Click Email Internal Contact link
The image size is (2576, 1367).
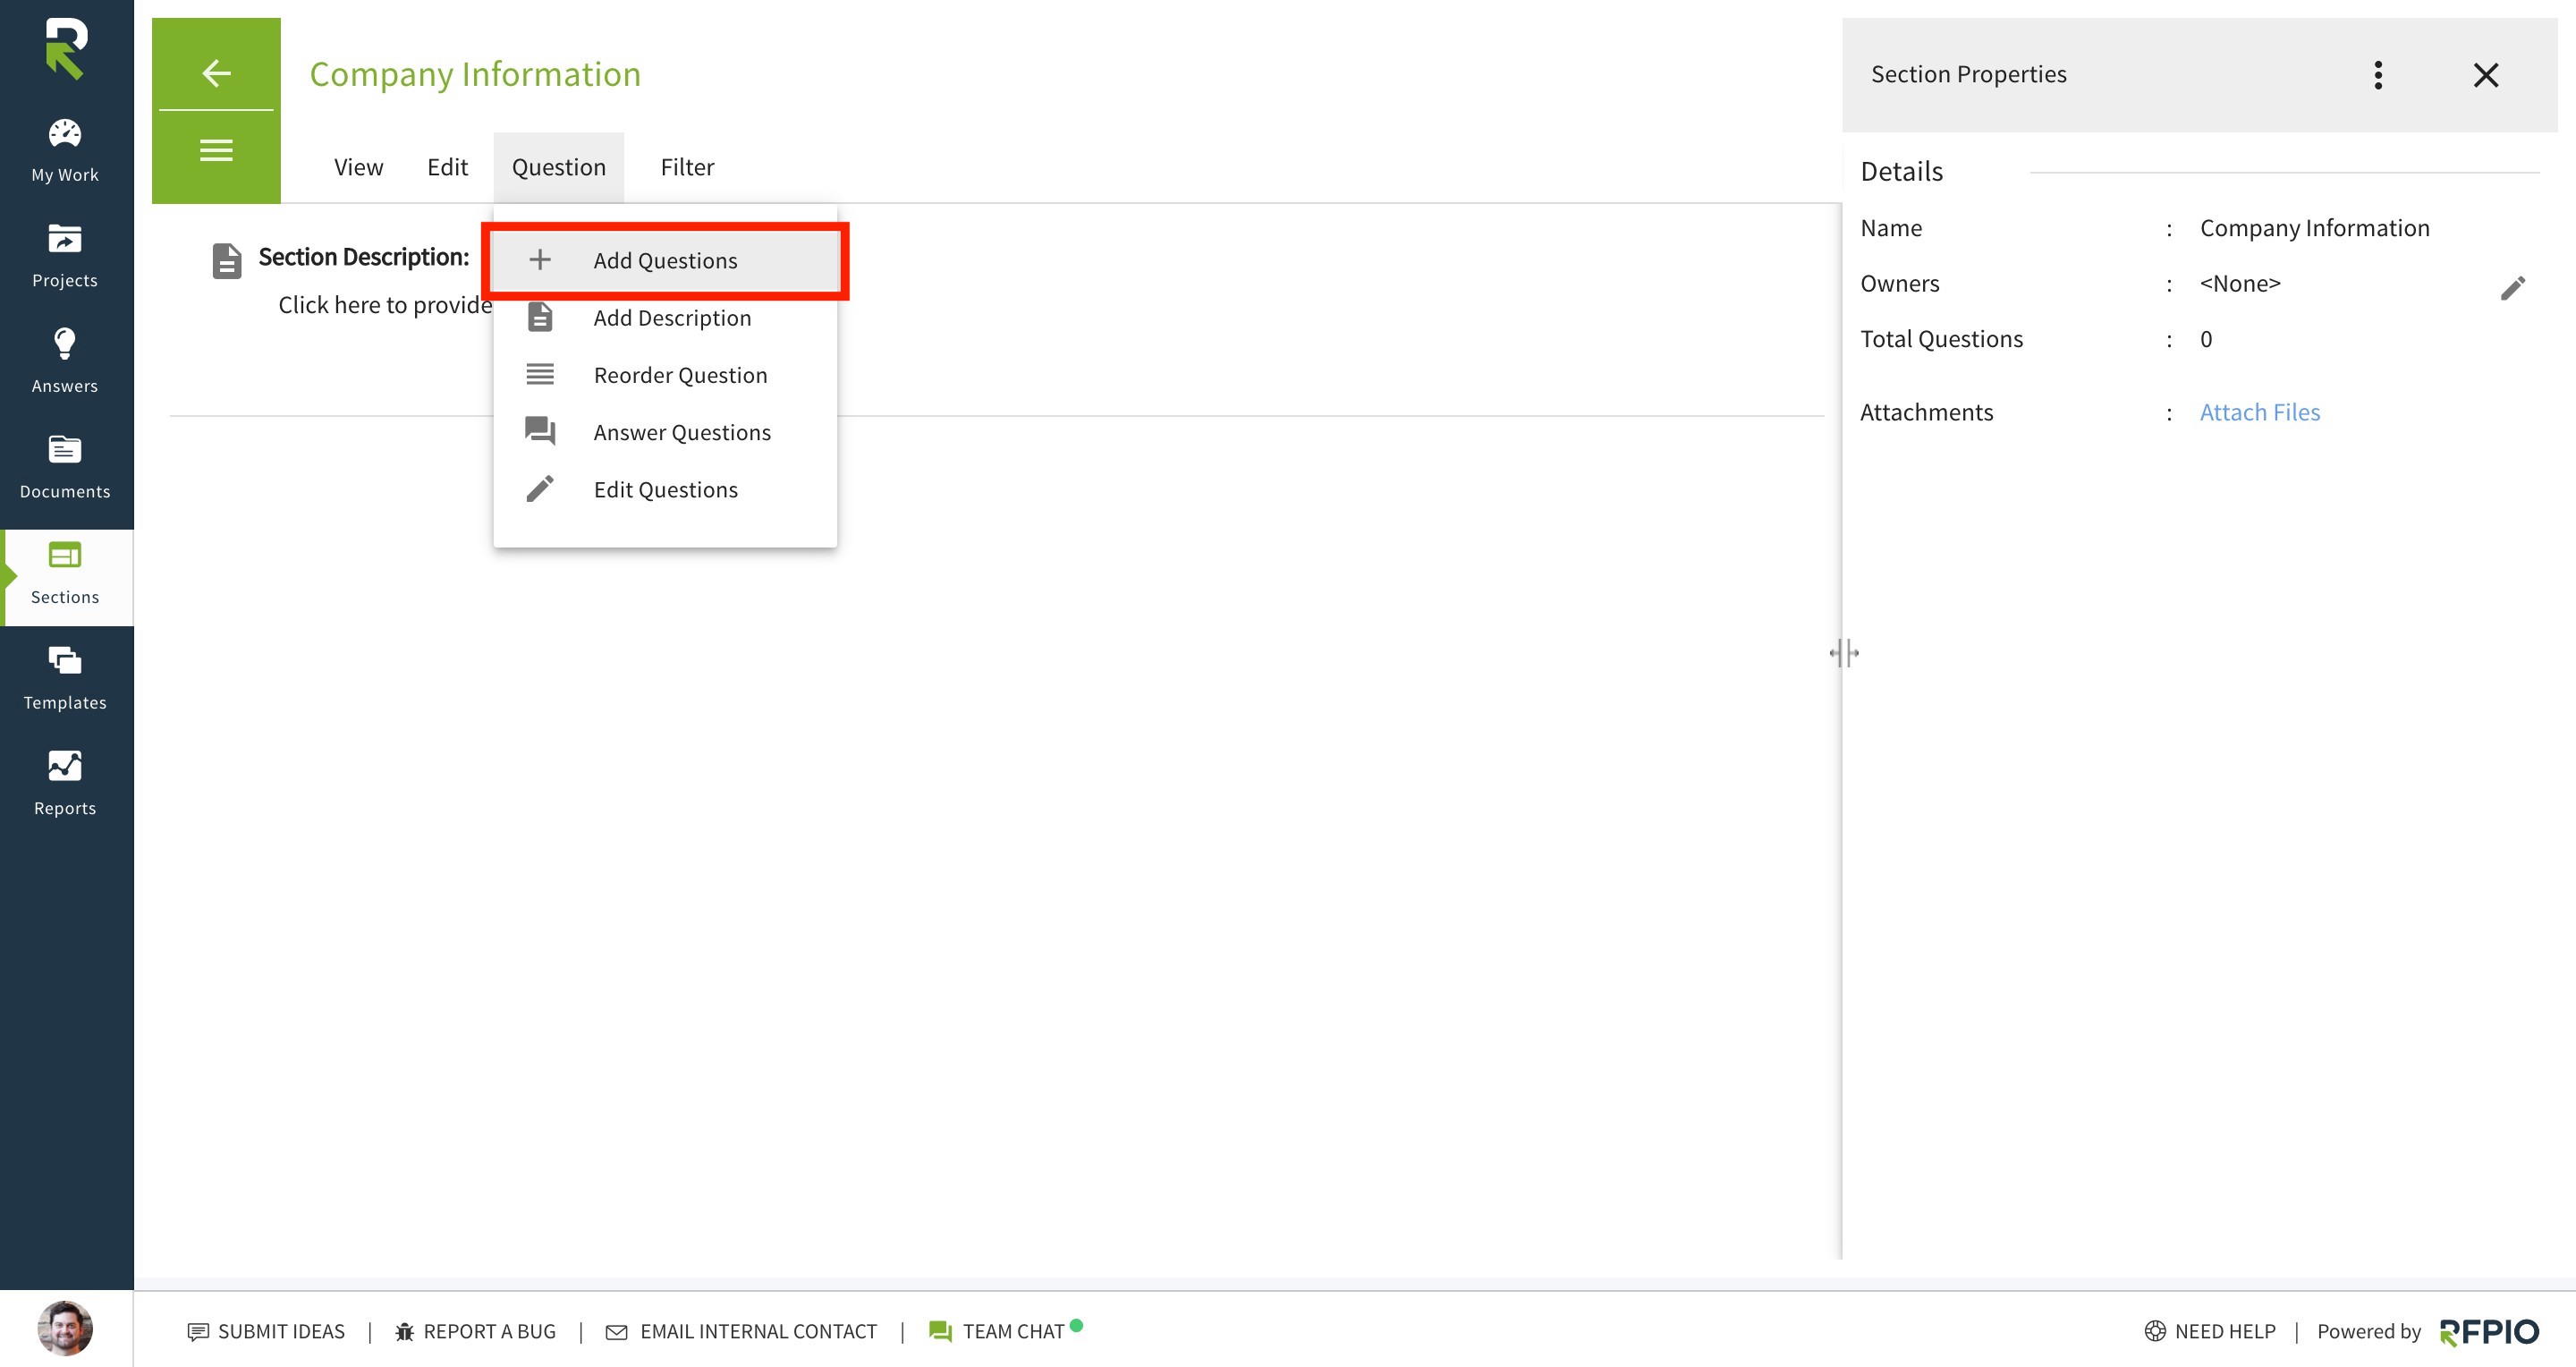coord(741,1331)
